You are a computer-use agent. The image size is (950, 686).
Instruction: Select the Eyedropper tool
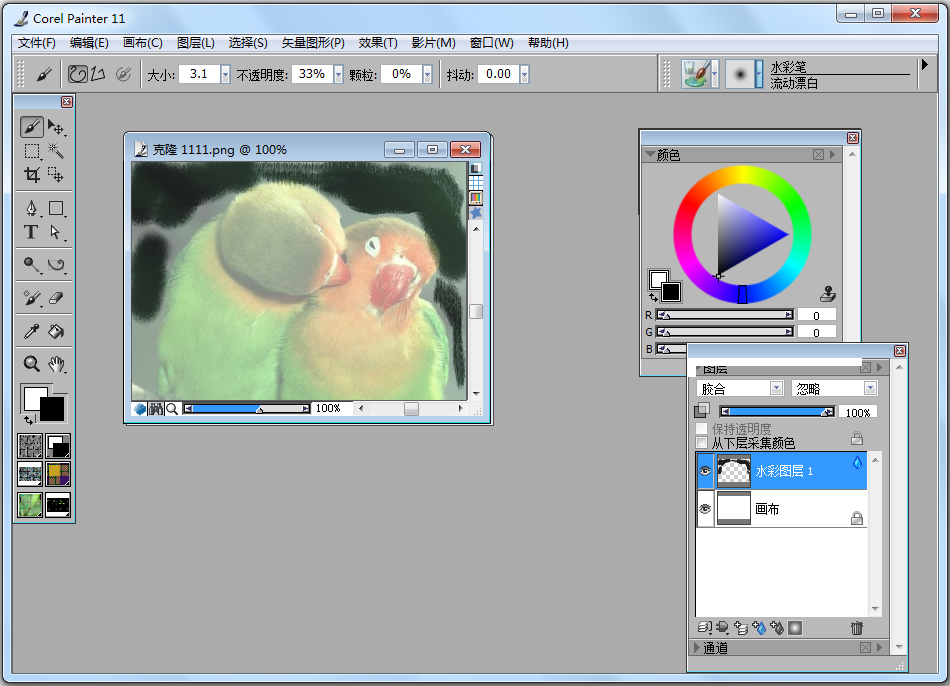pos(32,330)
